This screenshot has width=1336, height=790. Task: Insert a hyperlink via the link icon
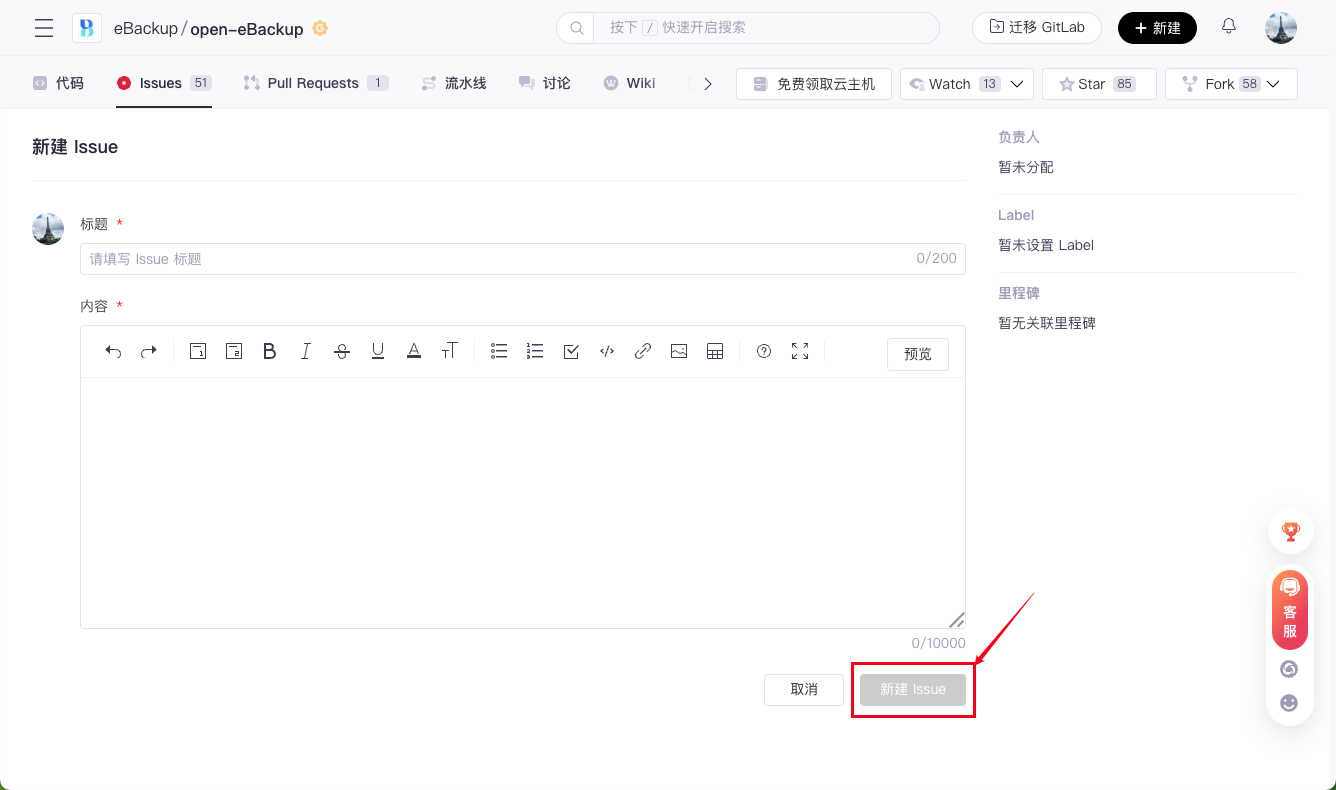(x=643, y=351)
